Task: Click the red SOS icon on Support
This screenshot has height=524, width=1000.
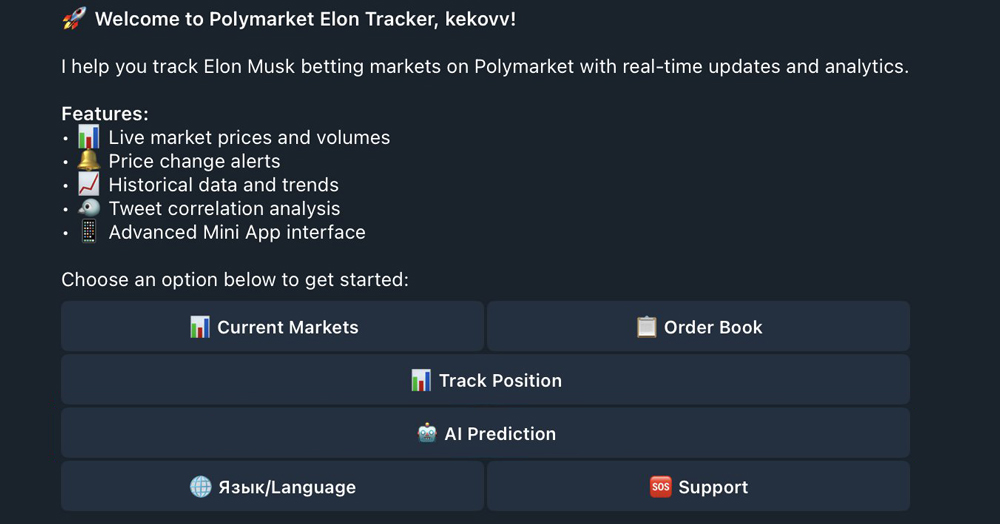Action: click(660, 487)
